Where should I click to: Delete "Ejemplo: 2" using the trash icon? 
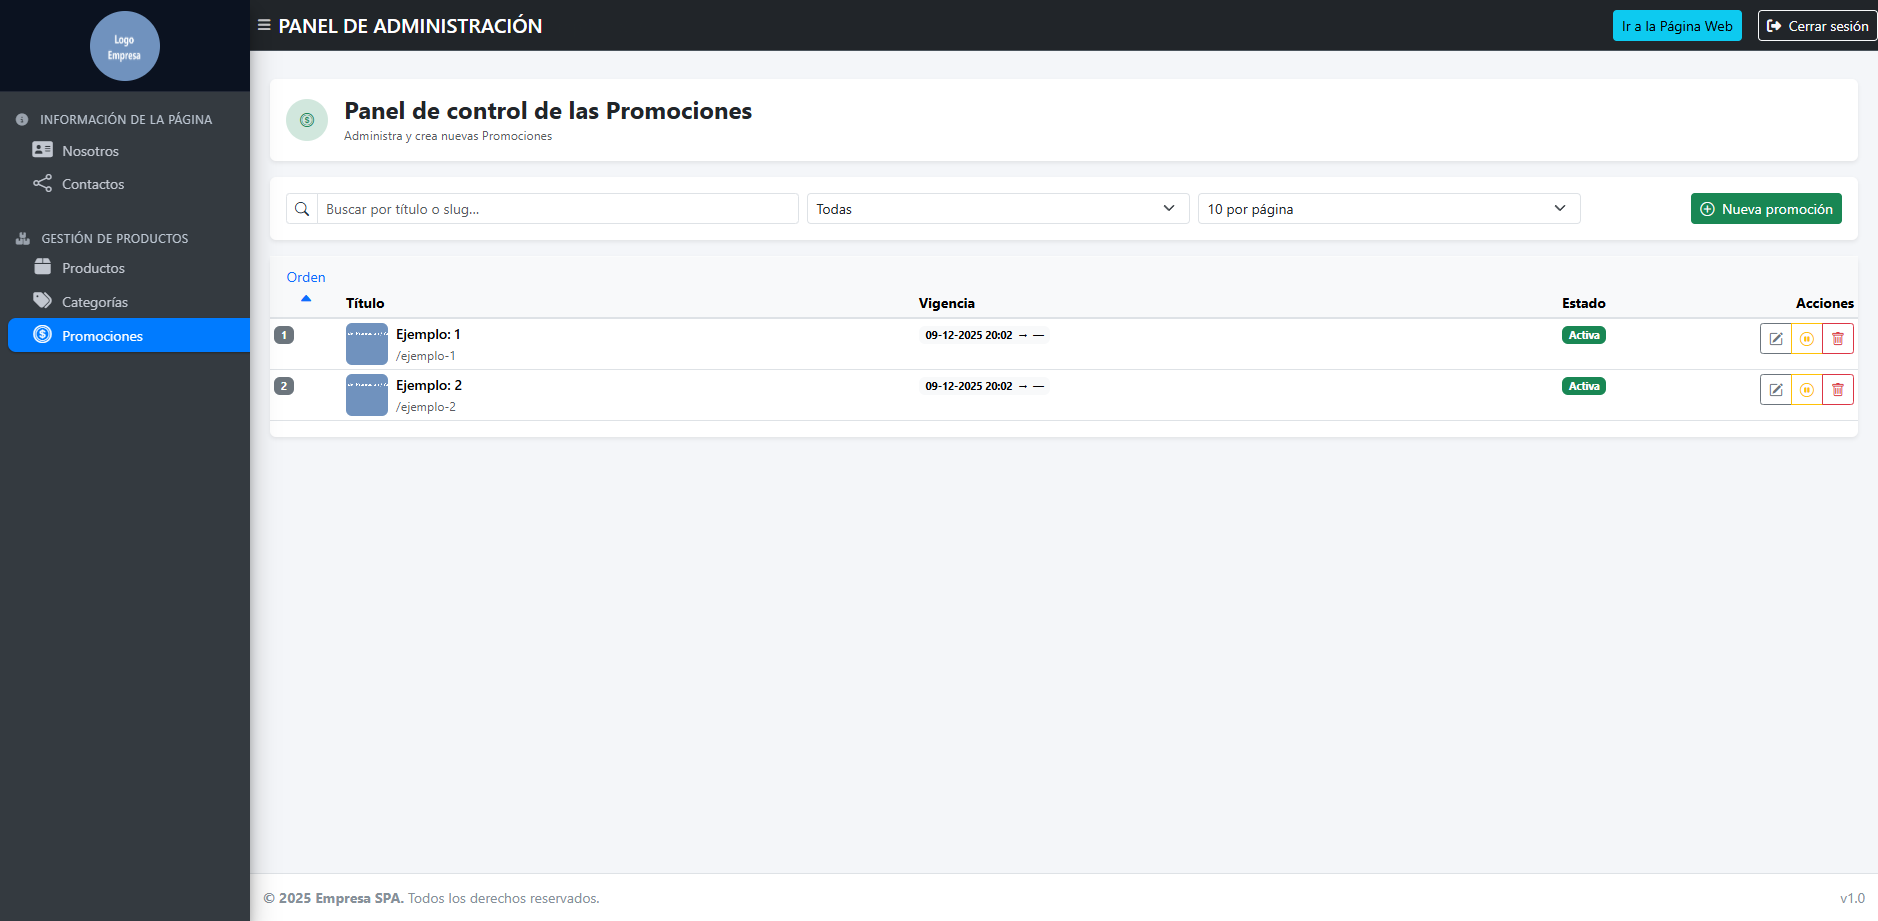pyautogui.click(x=1837, y=389)
